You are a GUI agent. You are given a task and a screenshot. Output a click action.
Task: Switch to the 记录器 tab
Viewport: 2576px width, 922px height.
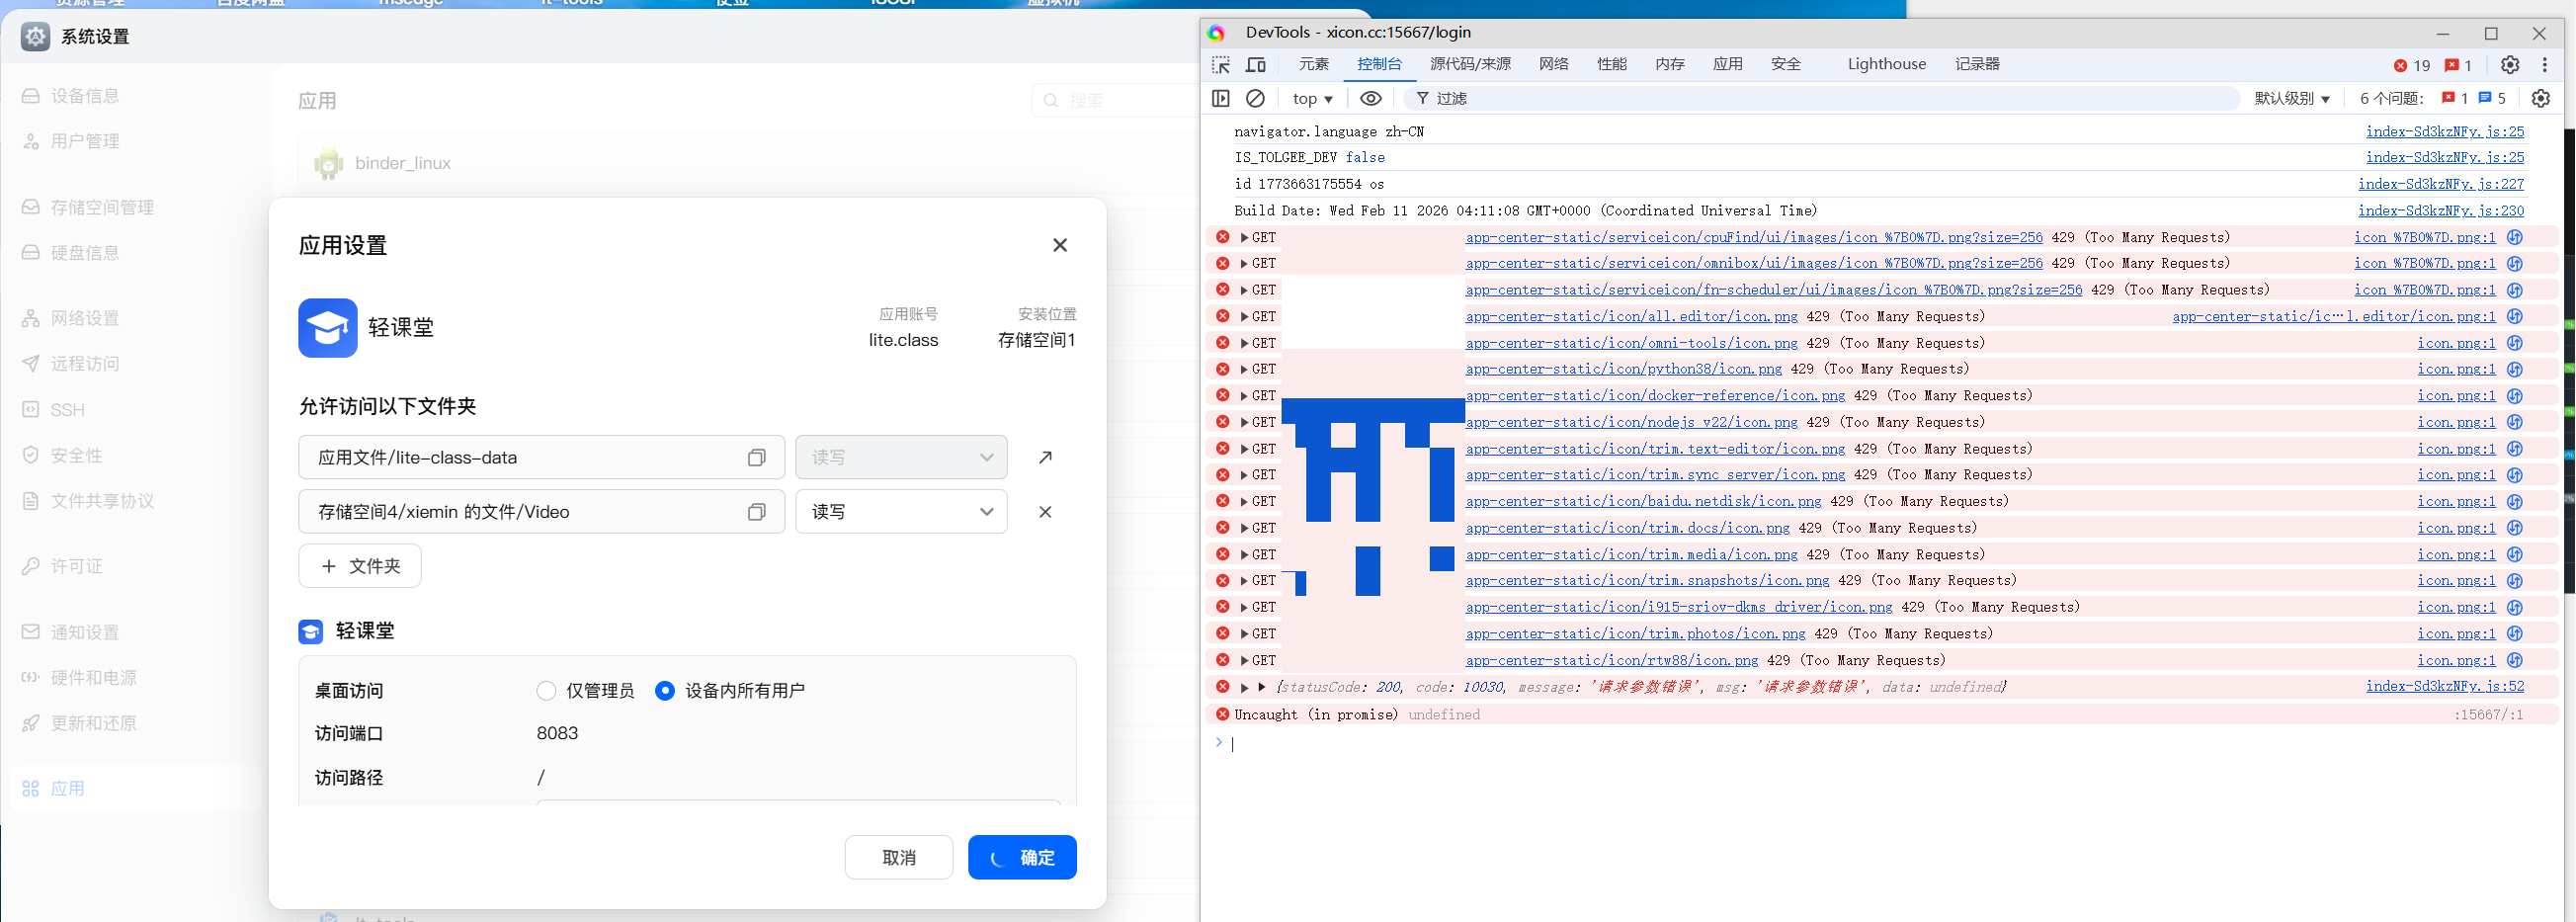tap(1977, 64)
